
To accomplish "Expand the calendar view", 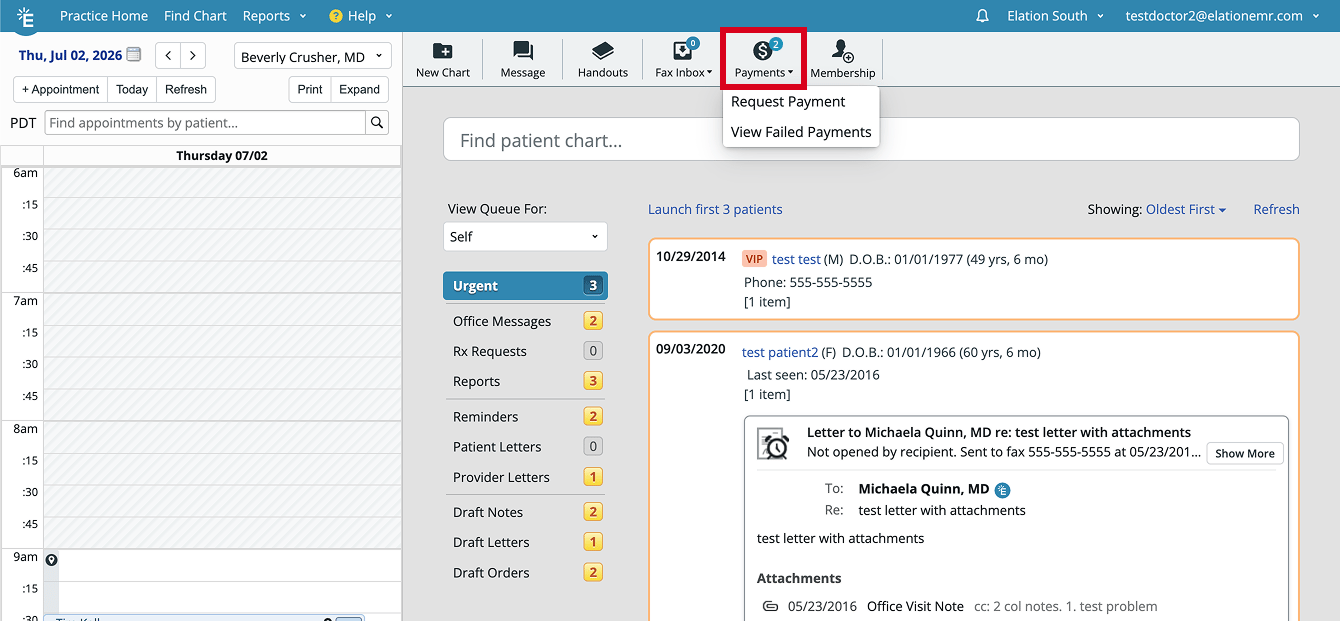I will (360, 89).
